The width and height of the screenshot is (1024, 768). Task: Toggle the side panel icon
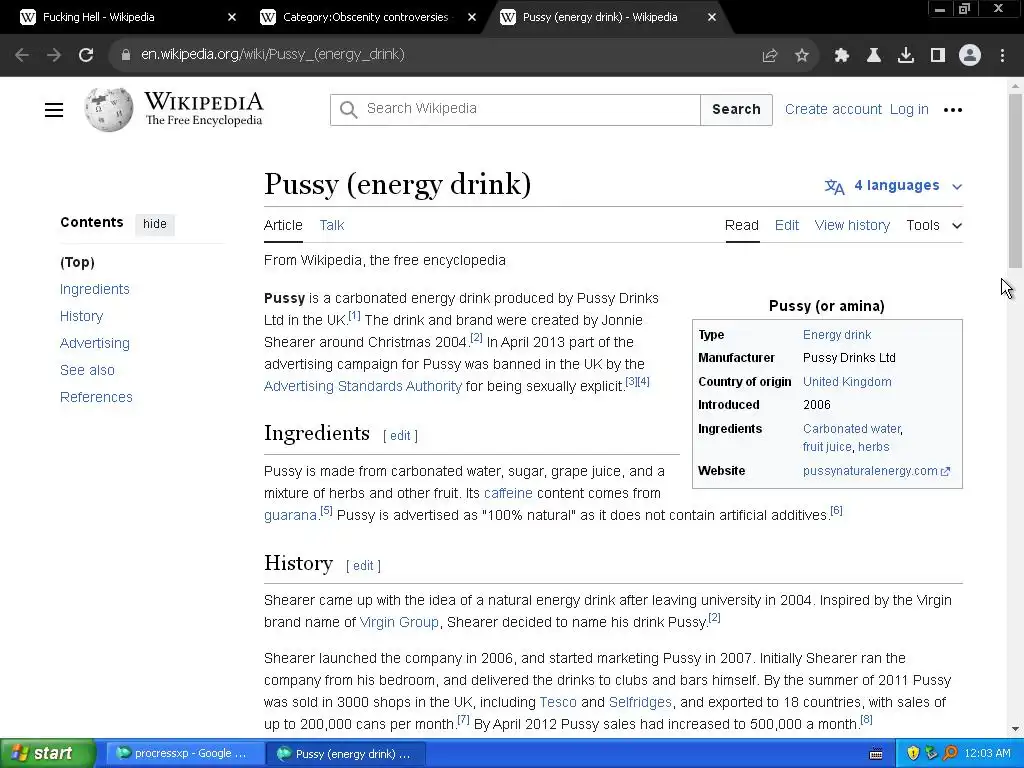click(x=938, y=56)
